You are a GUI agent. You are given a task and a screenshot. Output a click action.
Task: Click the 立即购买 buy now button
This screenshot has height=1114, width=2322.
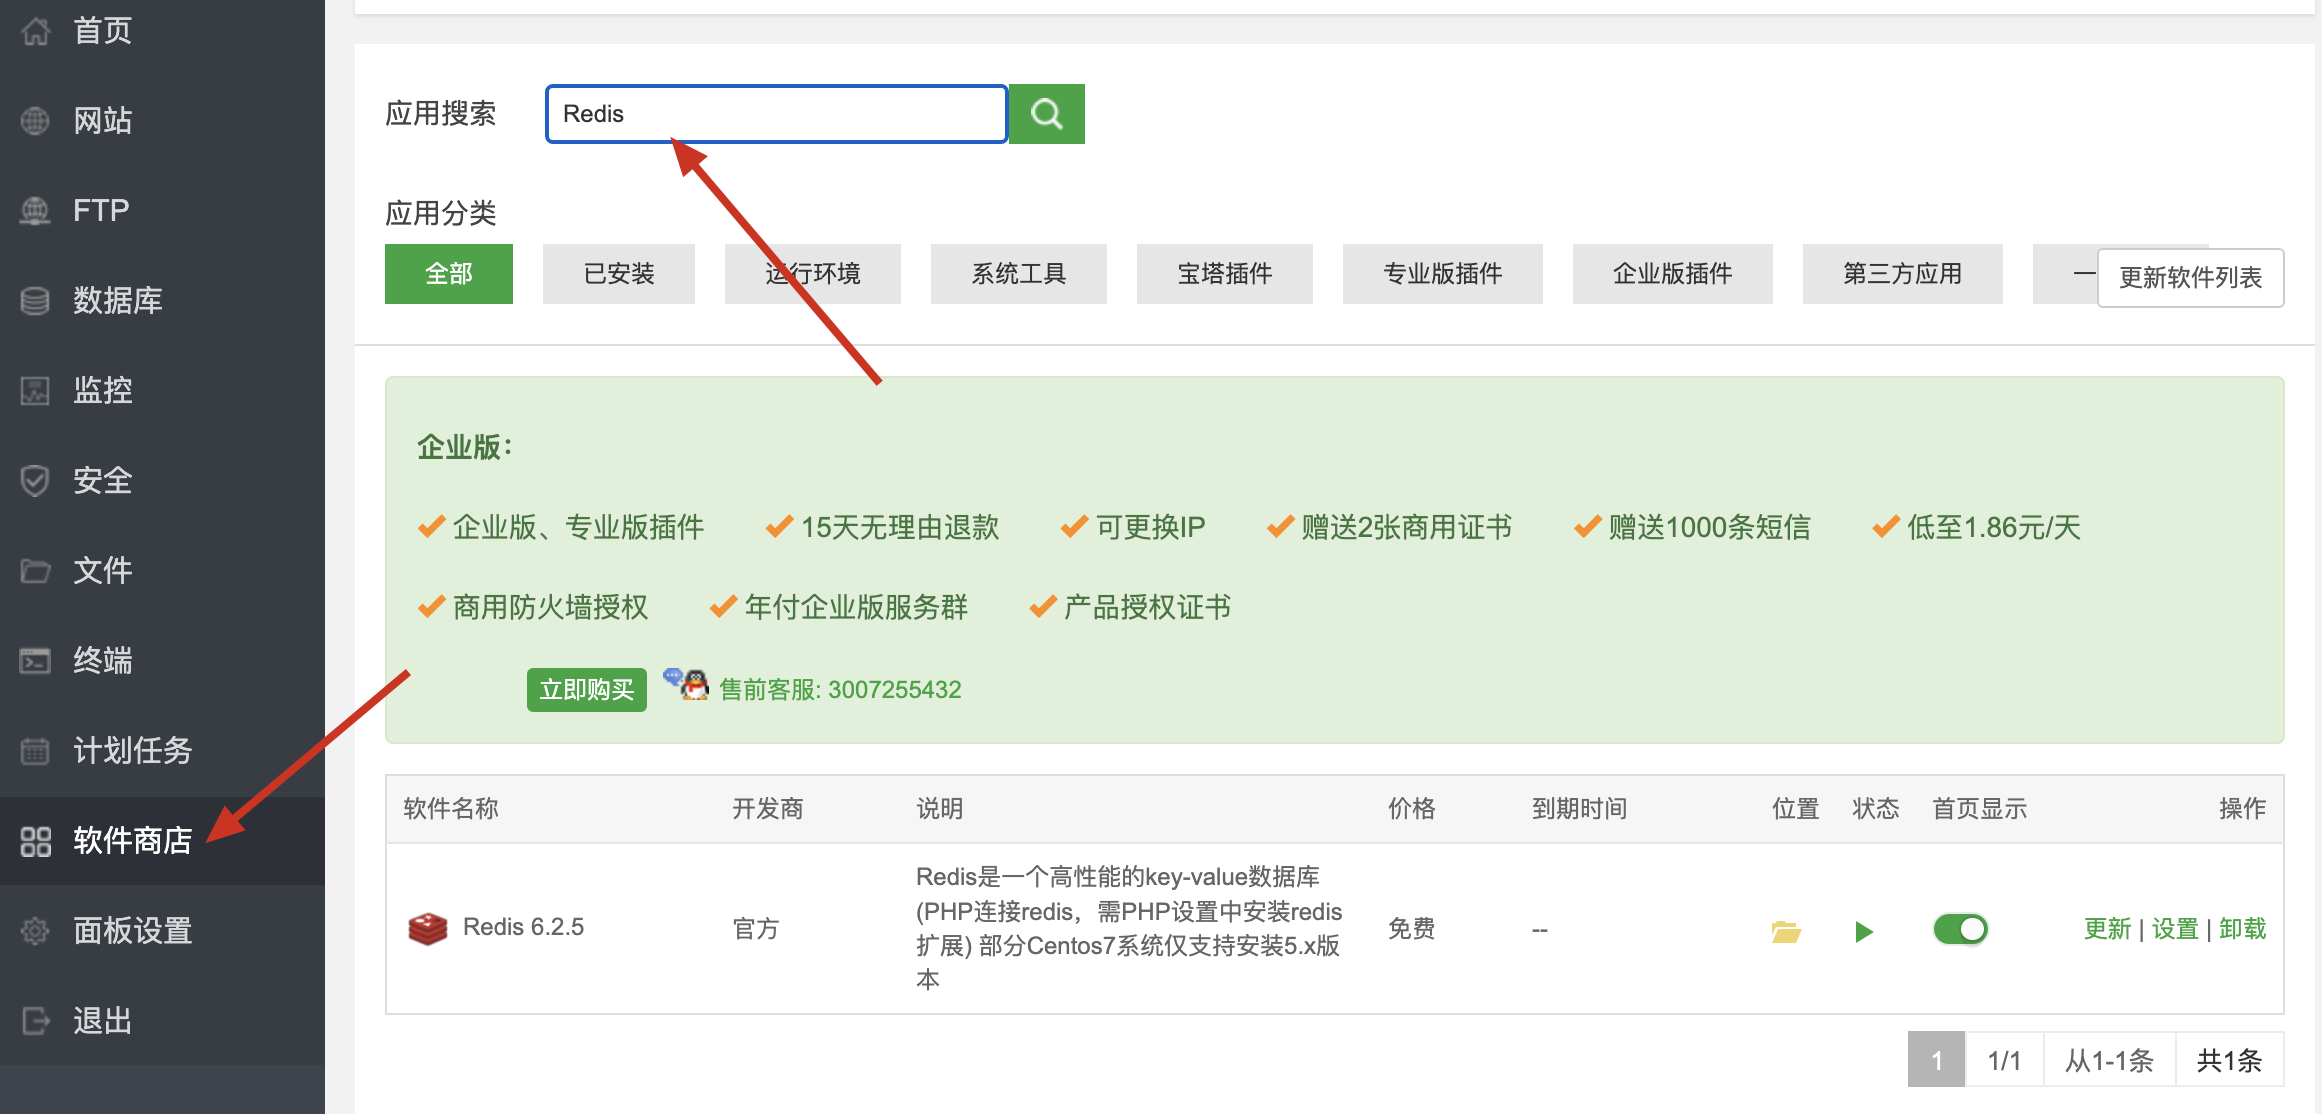586,689
